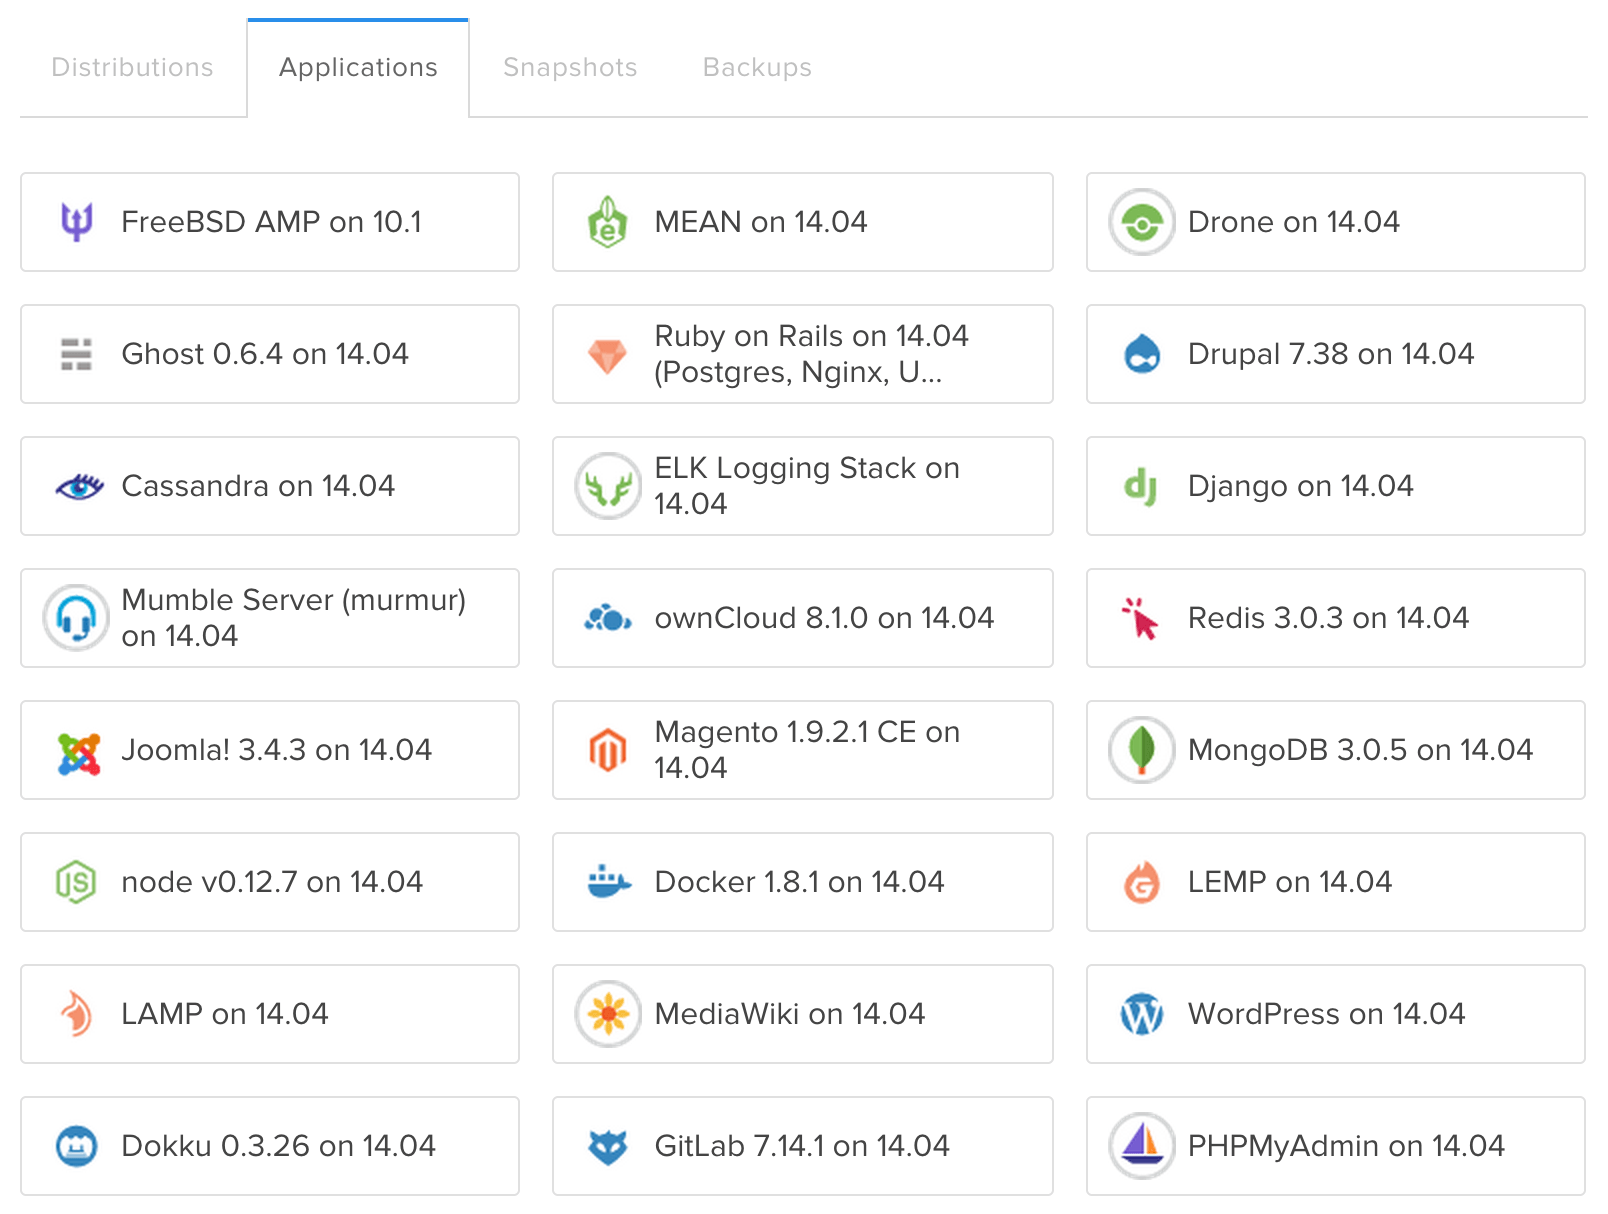
Task: Click the Mumble headset icon
Action: (x=76, y=618)
